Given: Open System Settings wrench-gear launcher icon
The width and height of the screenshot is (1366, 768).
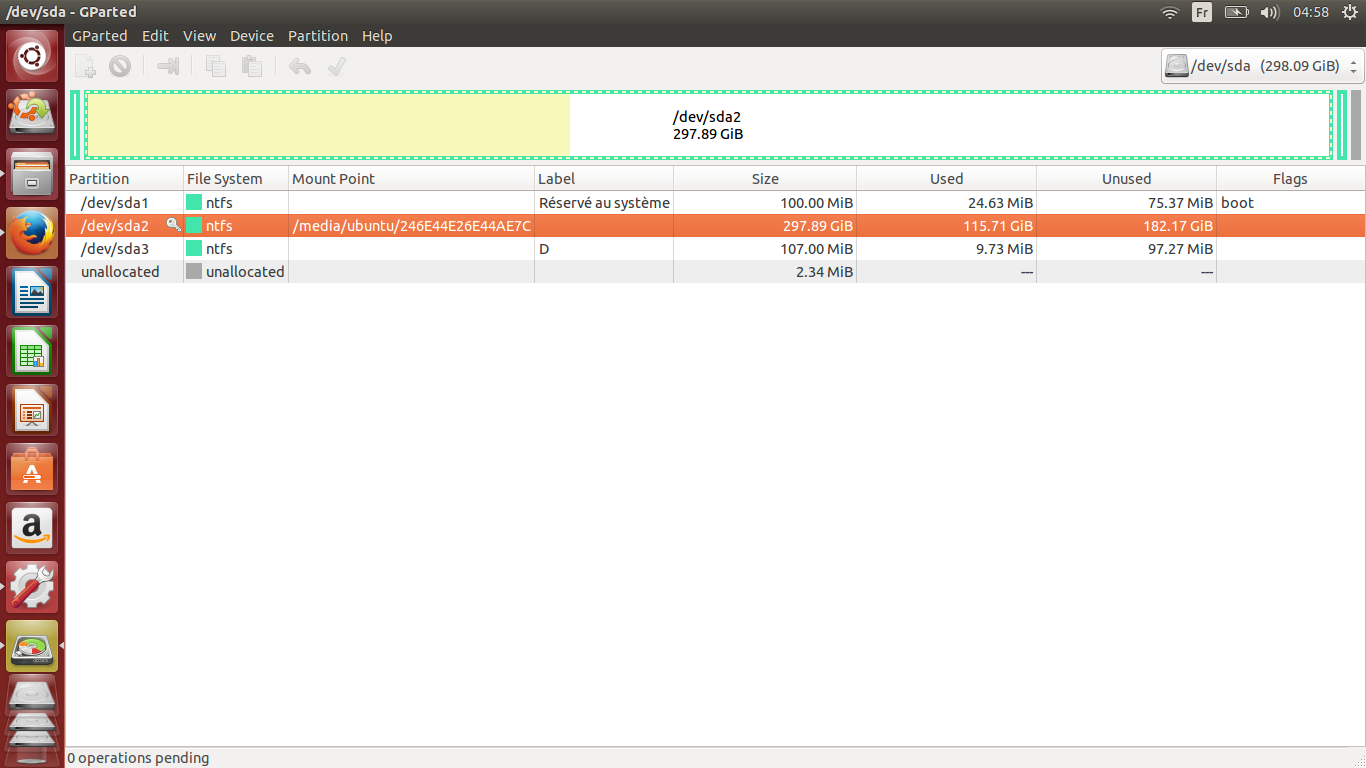Looking at the screenshot, I should (x=33, y=587).
